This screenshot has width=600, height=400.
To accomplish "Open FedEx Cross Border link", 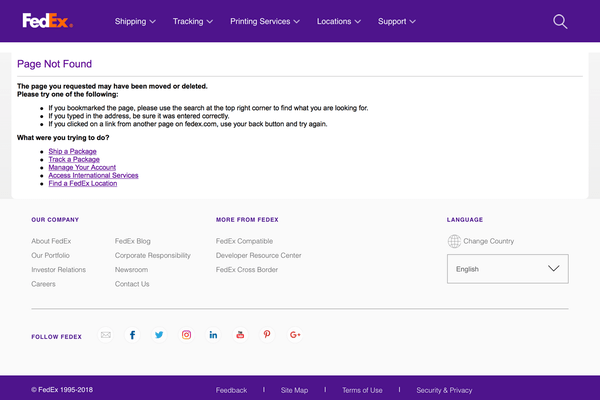I will 247,269.
